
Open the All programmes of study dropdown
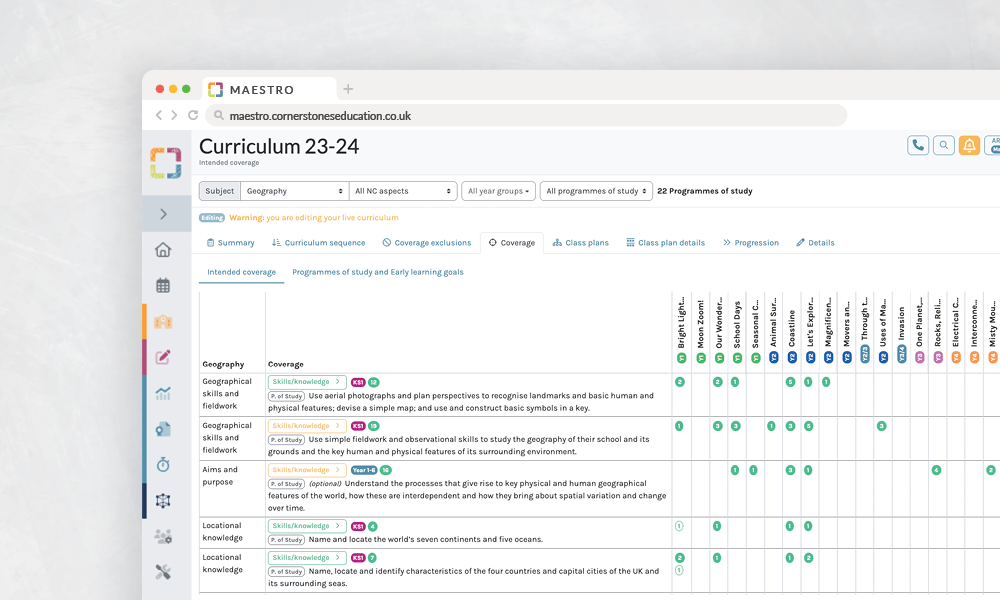596,191
